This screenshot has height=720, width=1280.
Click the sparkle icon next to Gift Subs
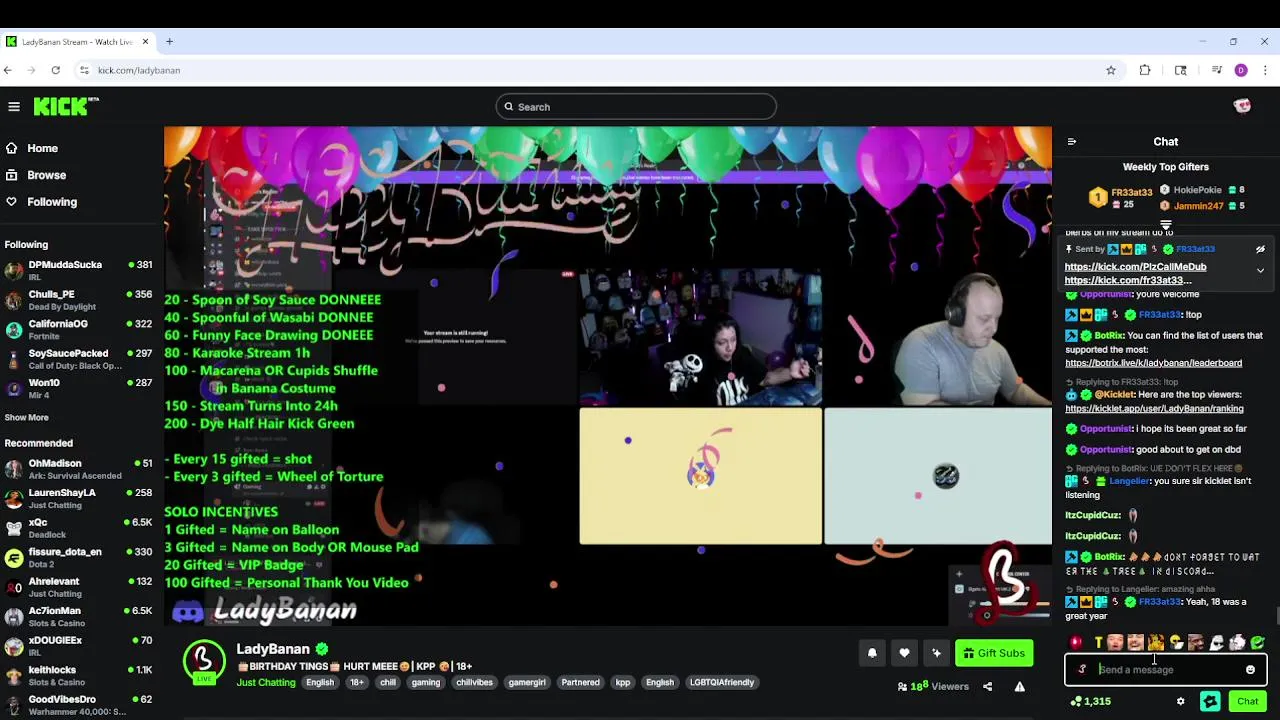(936, 653)
